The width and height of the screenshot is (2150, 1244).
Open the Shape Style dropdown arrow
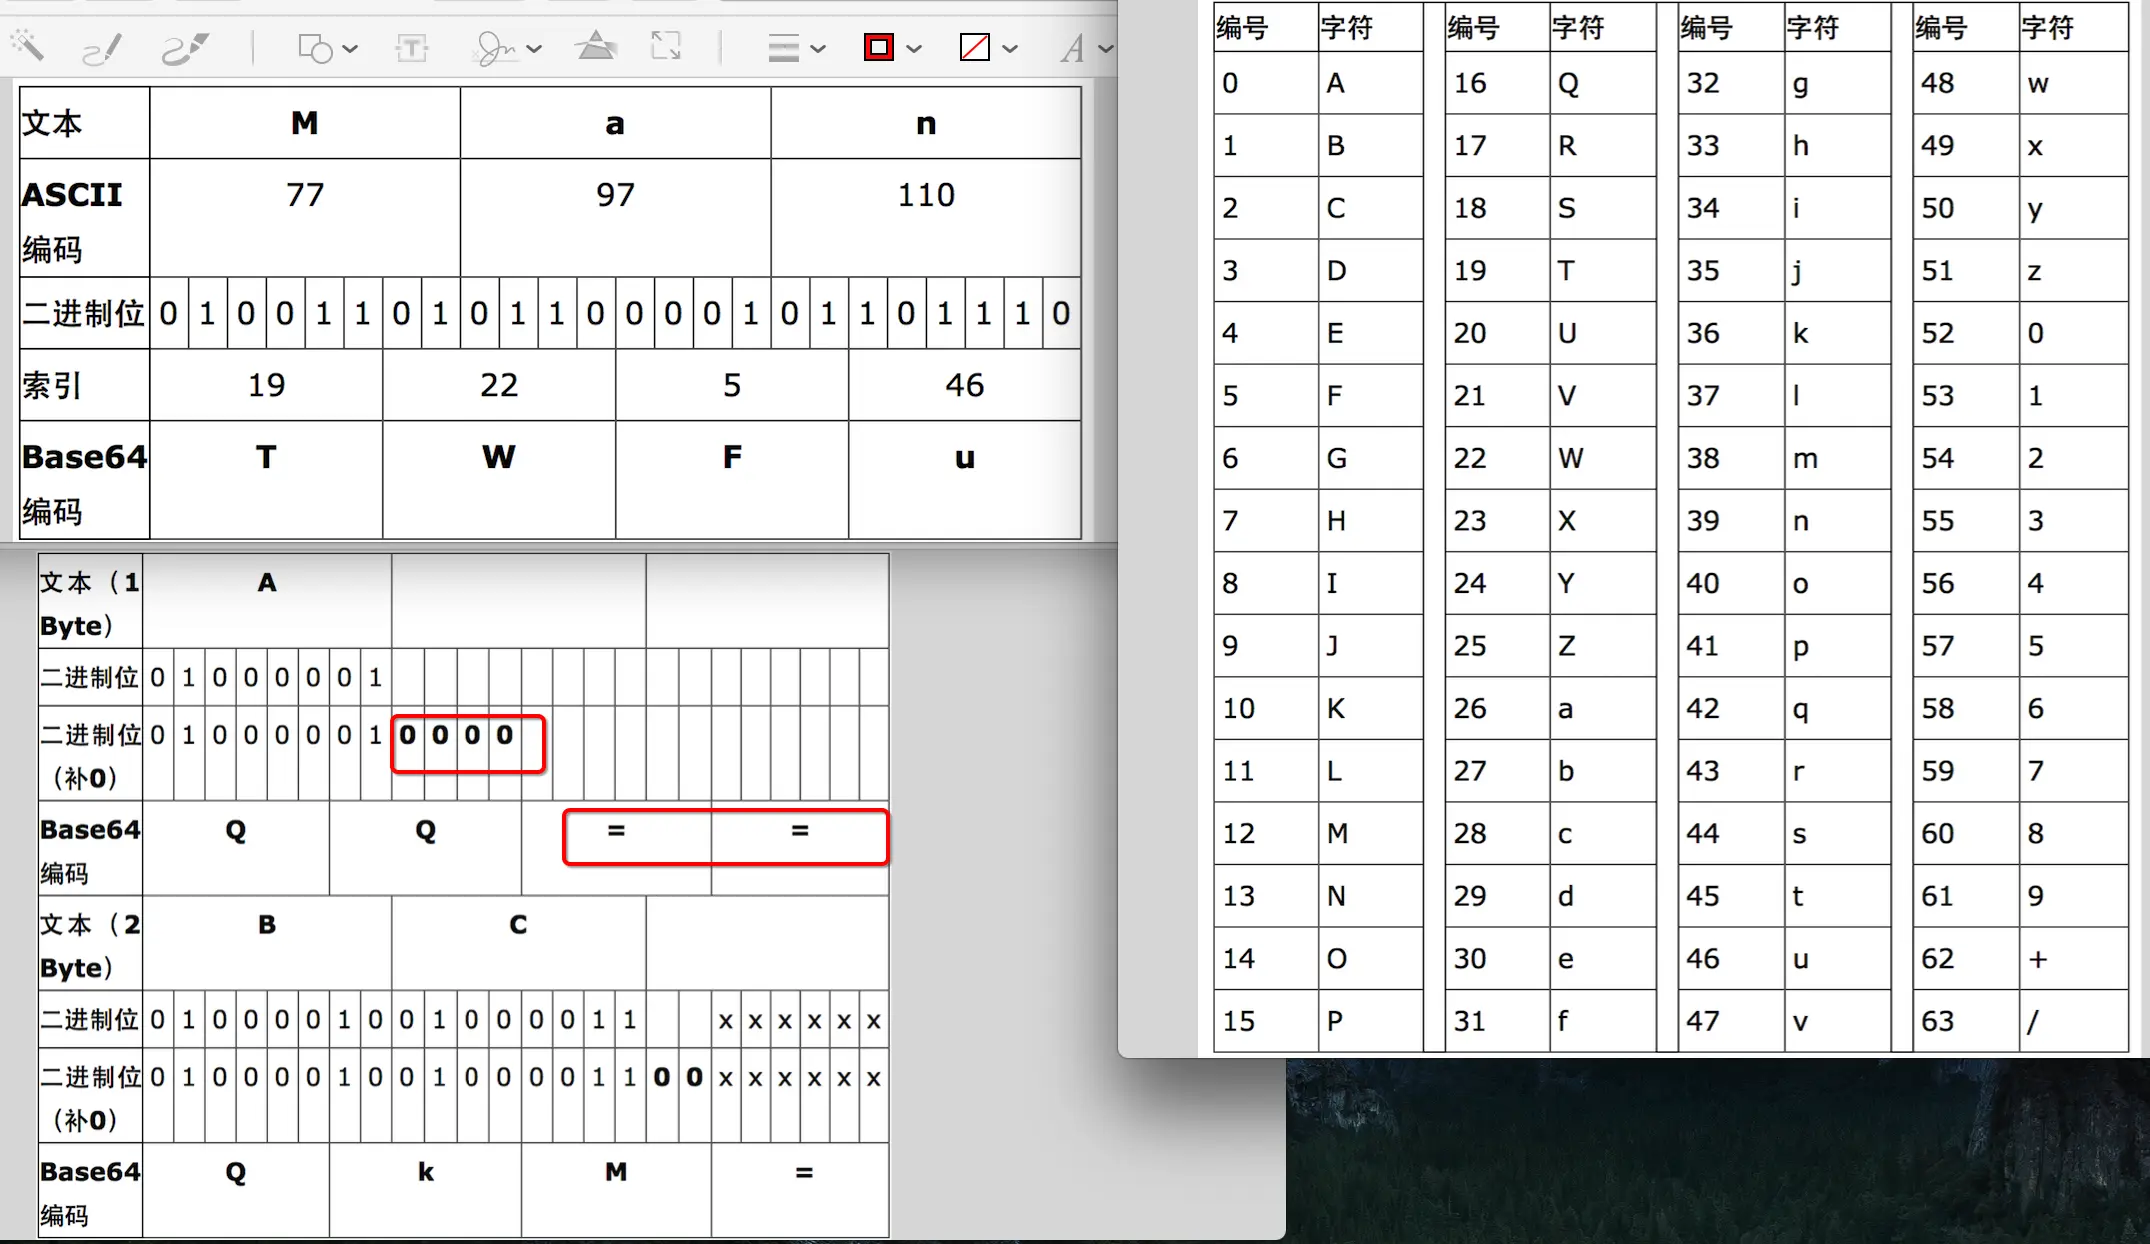[818, 48]
